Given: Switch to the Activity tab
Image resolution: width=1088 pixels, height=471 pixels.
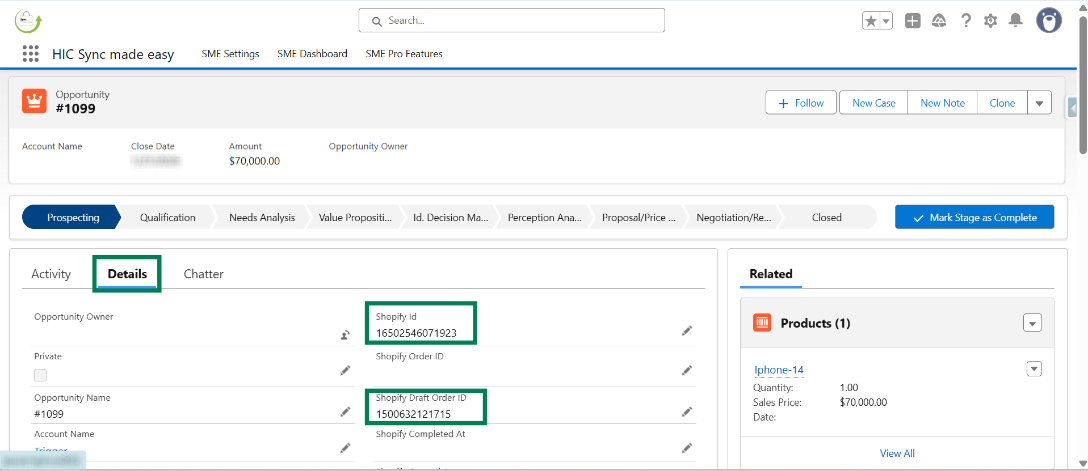Looking at the screenshot, I should pos(51,274).
